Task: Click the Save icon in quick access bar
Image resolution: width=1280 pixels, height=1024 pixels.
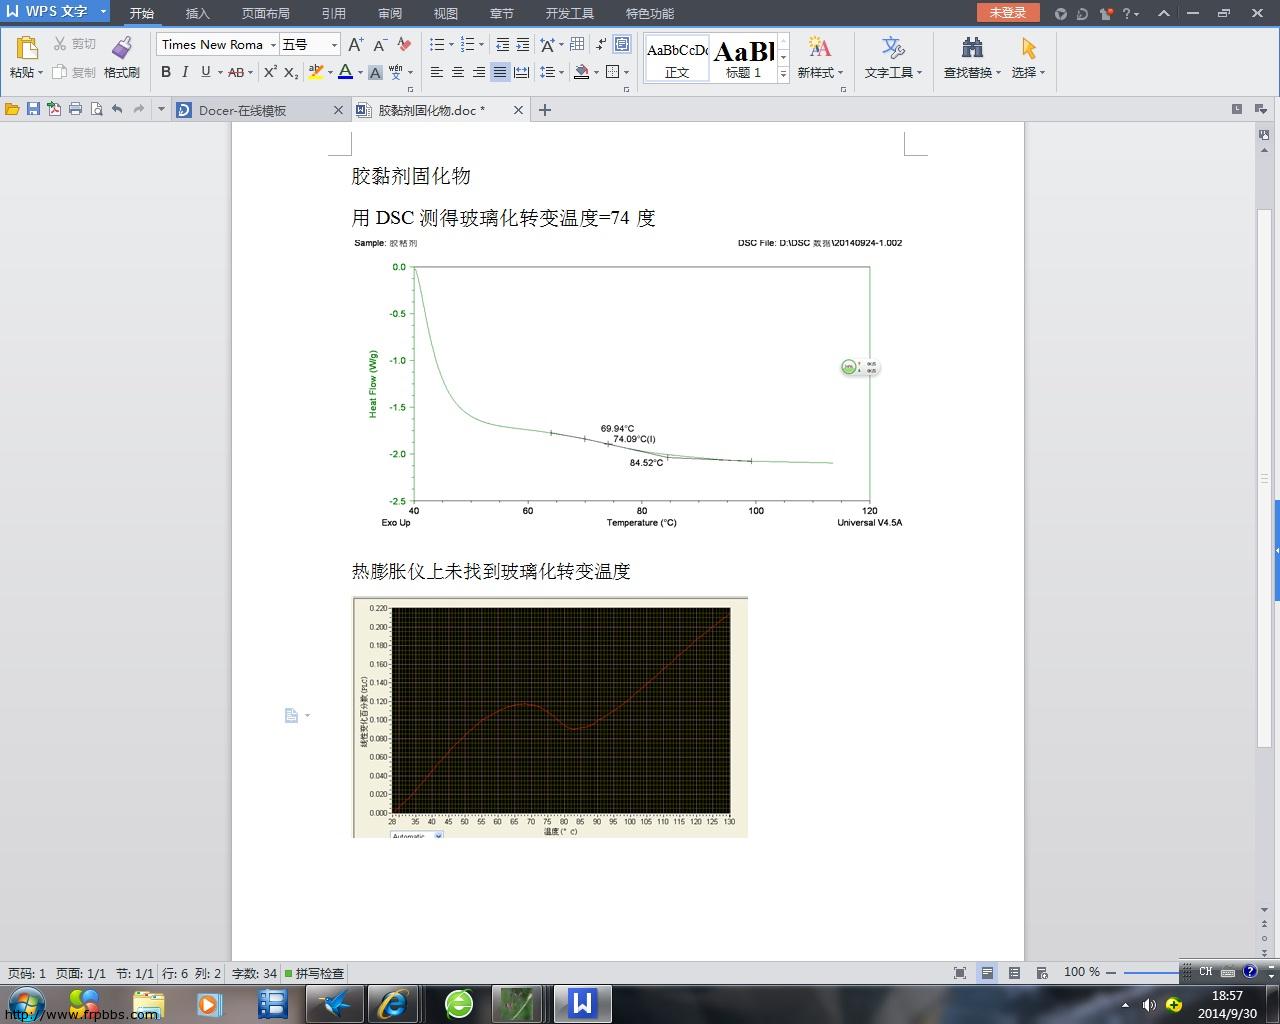Action: point(33,110)
